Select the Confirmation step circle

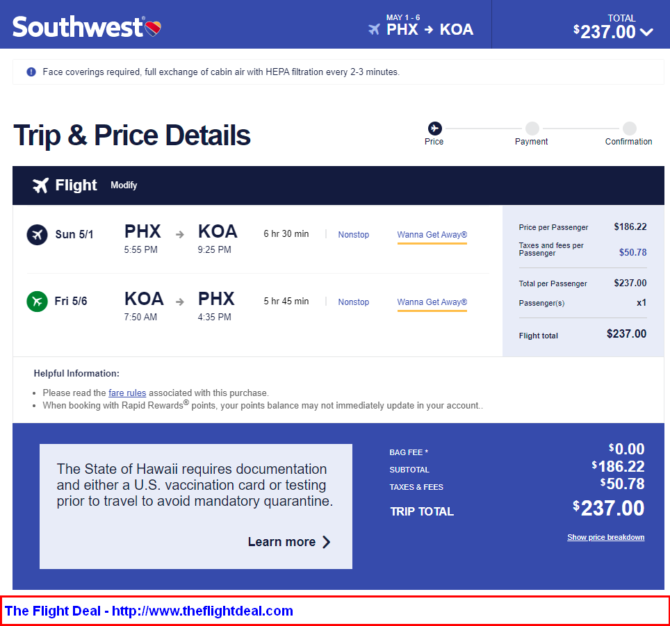[x=629, y=128]
